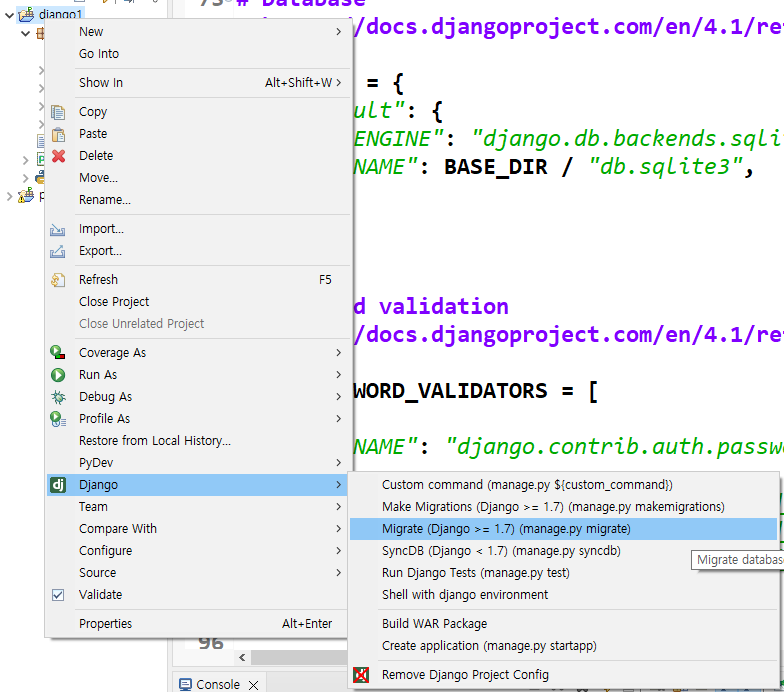Open the Run As submenu arrow
Screen dimensions: 784x692
(338, 374)
